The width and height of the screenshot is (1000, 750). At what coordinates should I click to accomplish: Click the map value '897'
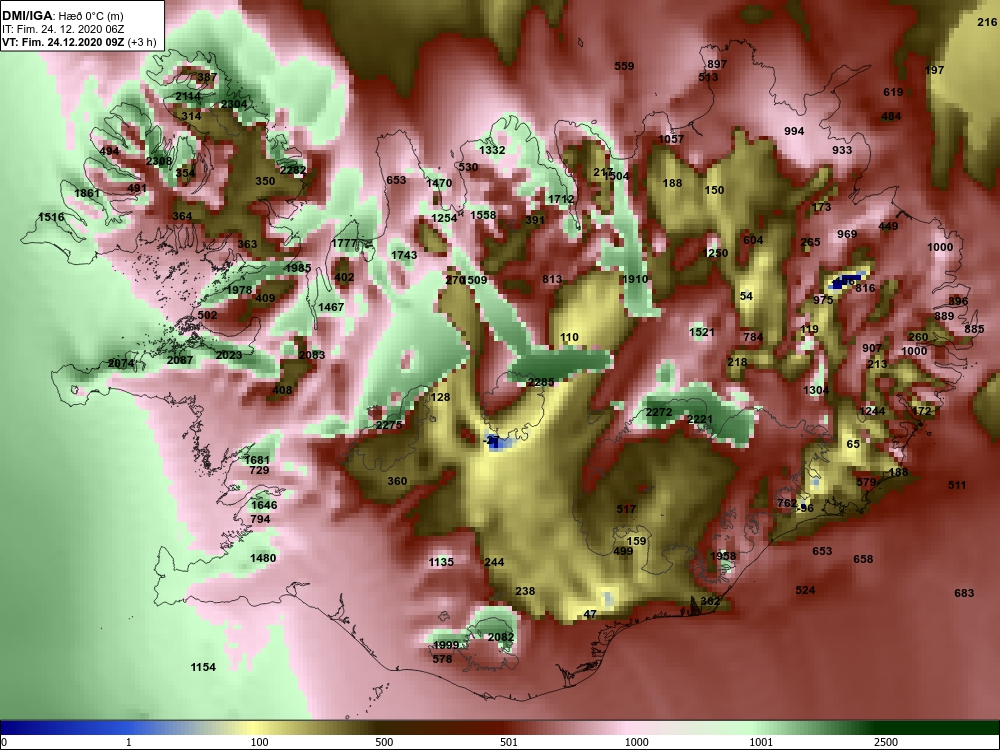[717, 64]
